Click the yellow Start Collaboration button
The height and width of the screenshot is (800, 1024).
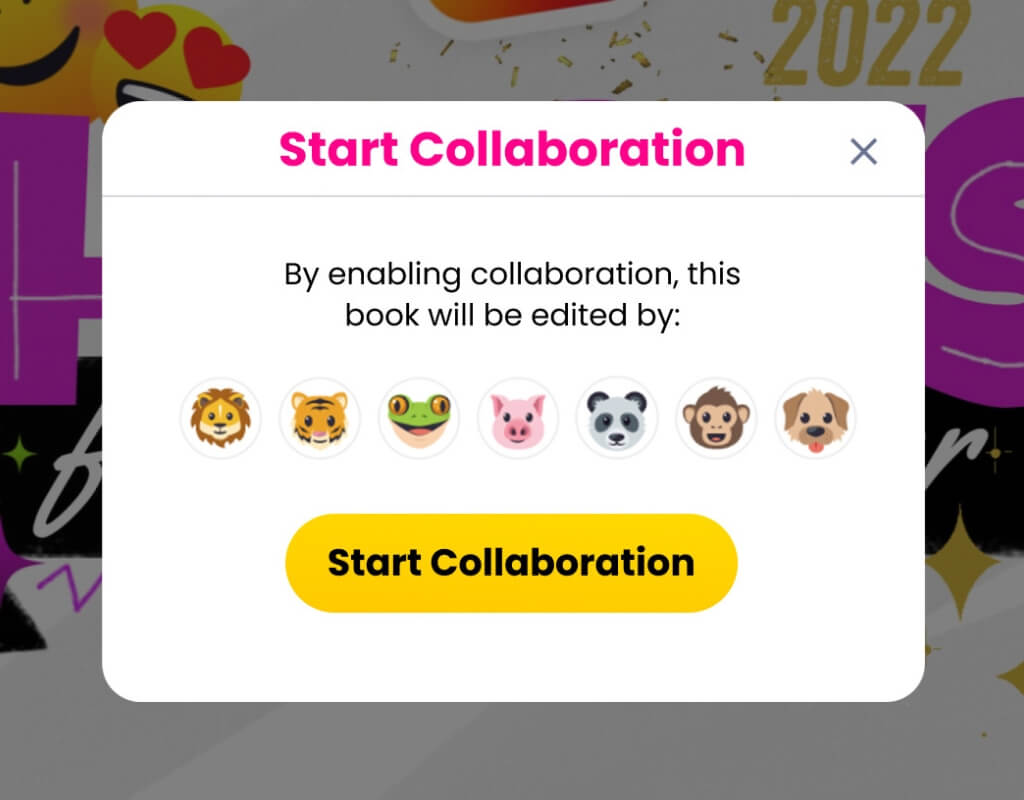(x=511, y=563)
